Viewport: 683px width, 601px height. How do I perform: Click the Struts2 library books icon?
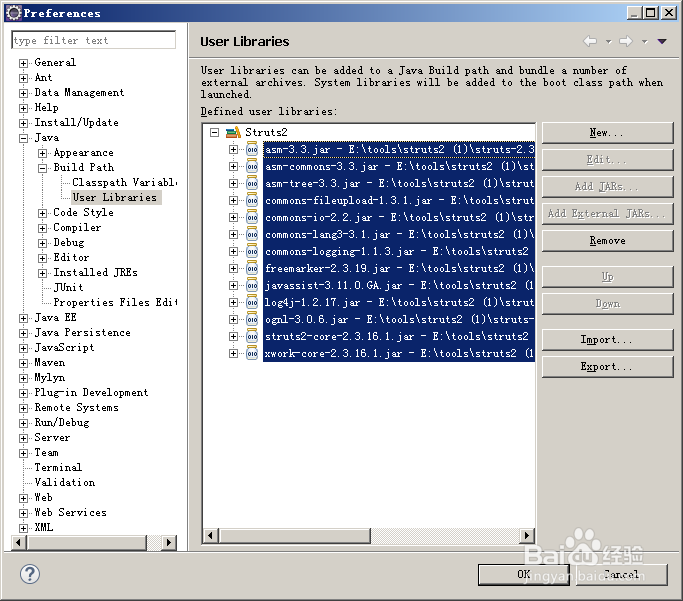(x=233, y=132)
